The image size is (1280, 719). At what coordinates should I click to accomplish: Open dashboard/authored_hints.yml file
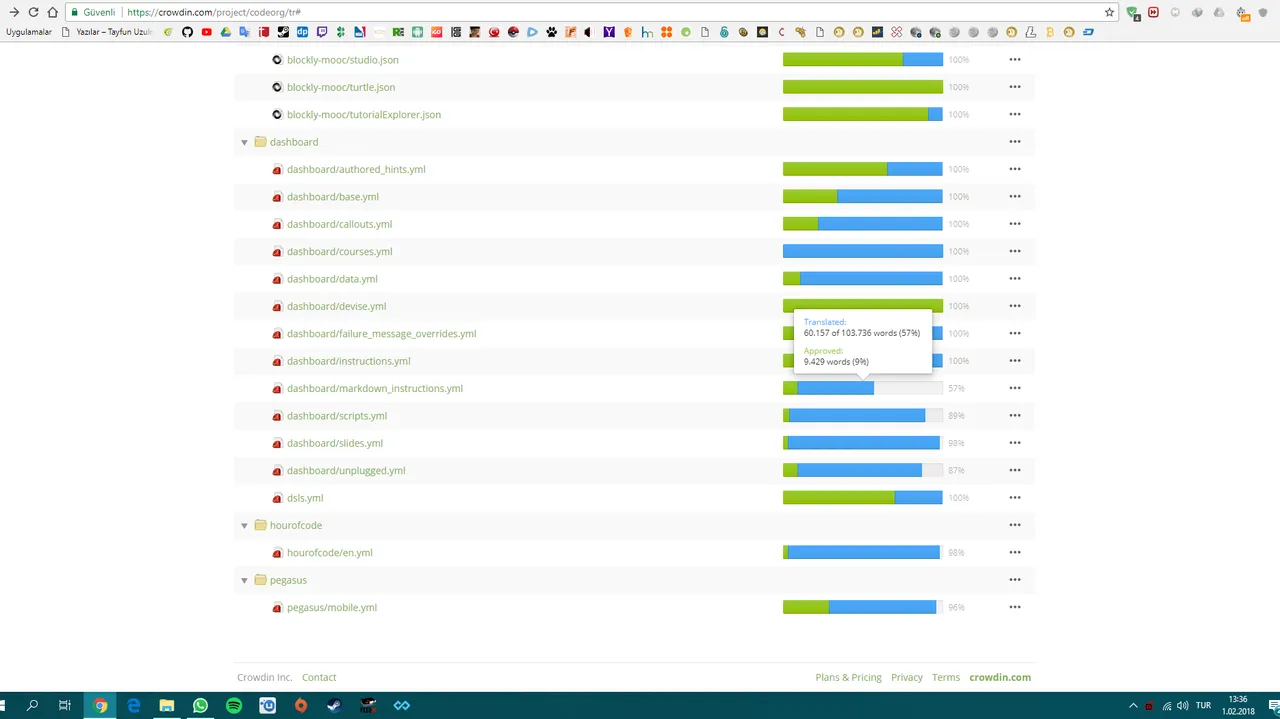tap(356, 169)
